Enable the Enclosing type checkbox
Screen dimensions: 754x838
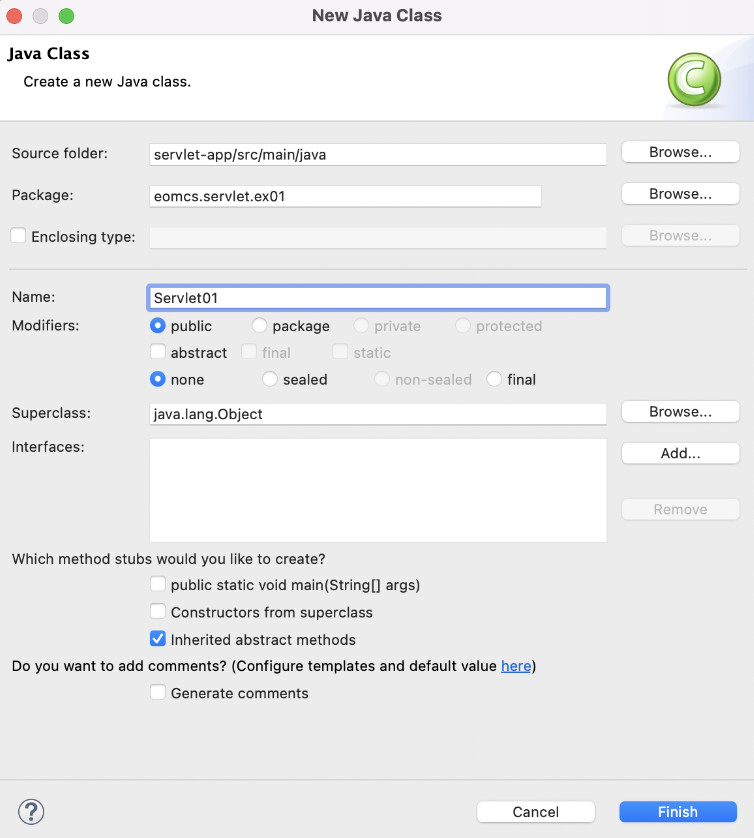point(18,236)
